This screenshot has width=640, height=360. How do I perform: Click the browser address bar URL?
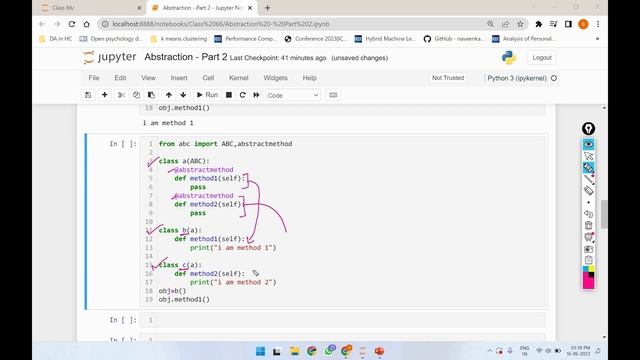(220, 24)
